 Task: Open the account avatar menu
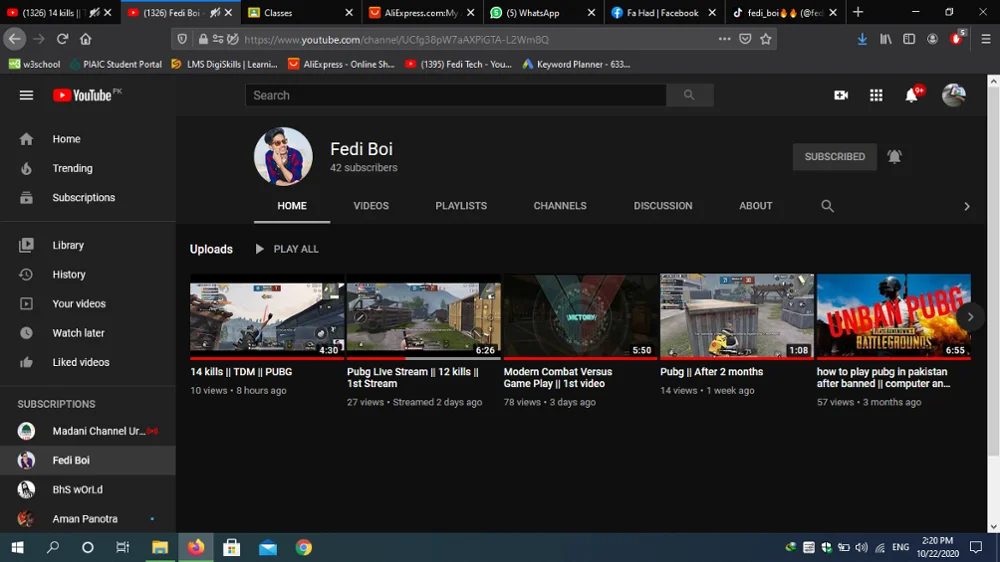pyautogui.click(x=953, y=95)
